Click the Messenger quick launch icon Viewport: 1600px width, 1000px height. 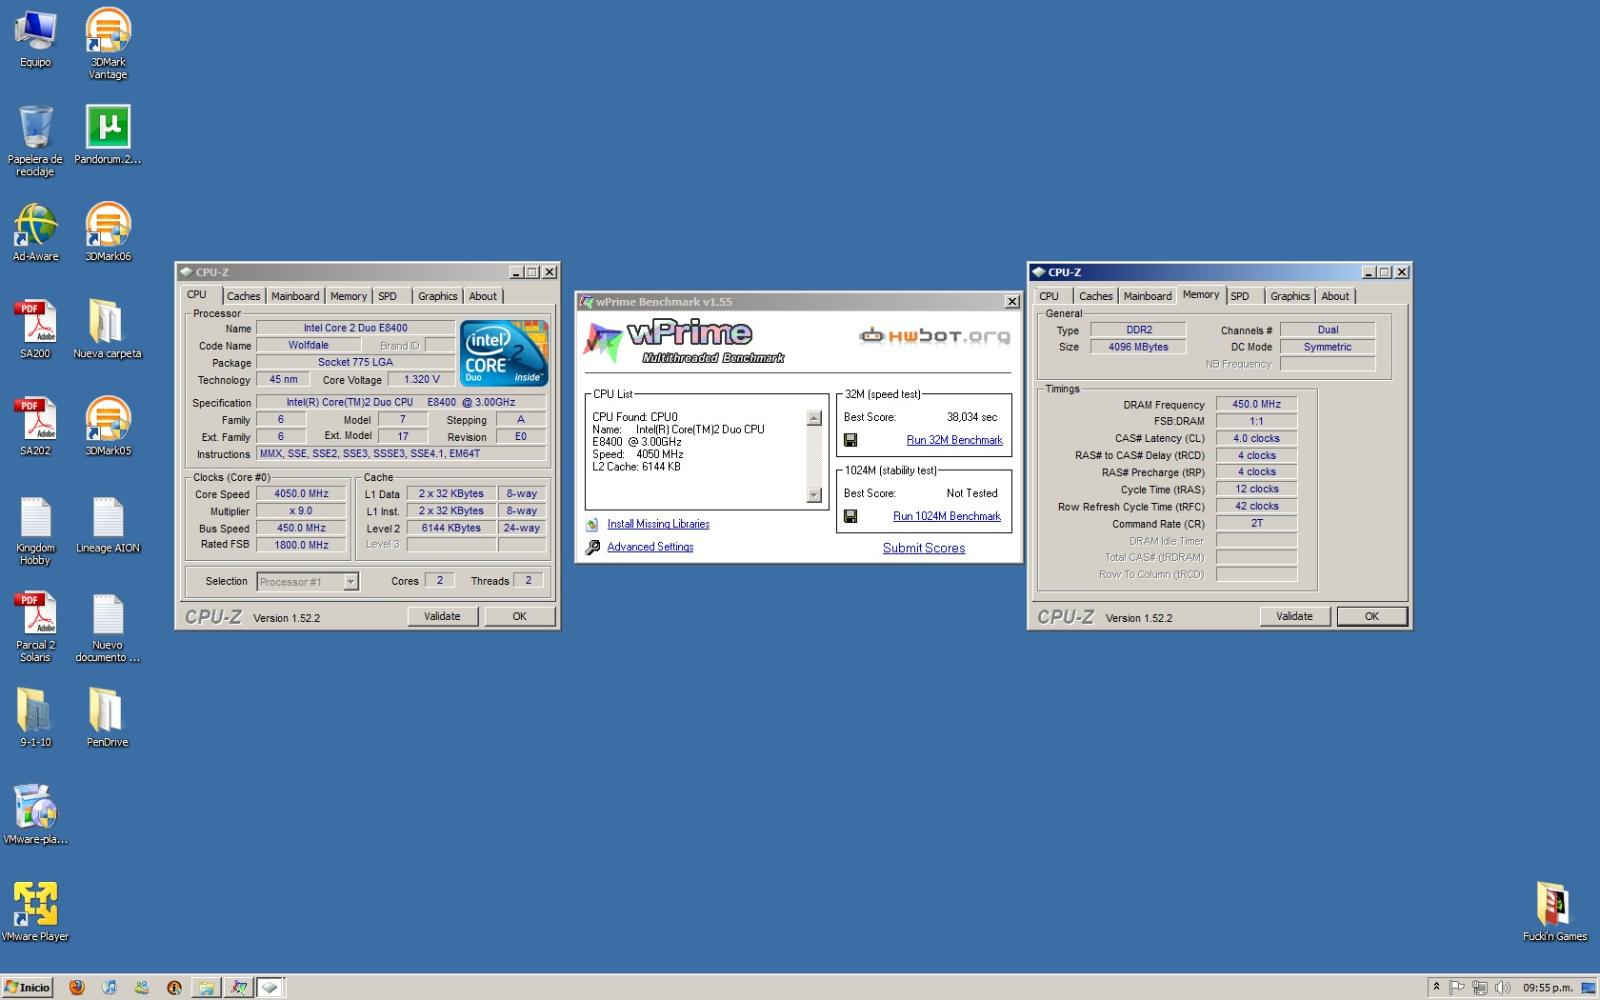[141, 987]
